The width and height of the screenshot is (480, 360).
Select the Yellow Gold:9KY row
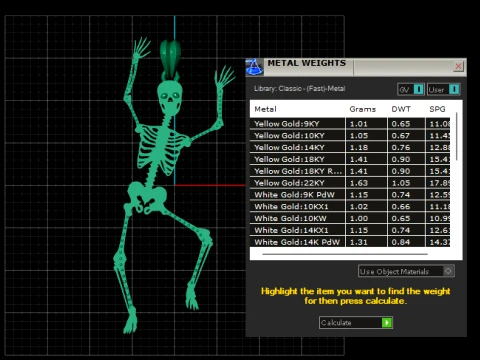[350, 124]
